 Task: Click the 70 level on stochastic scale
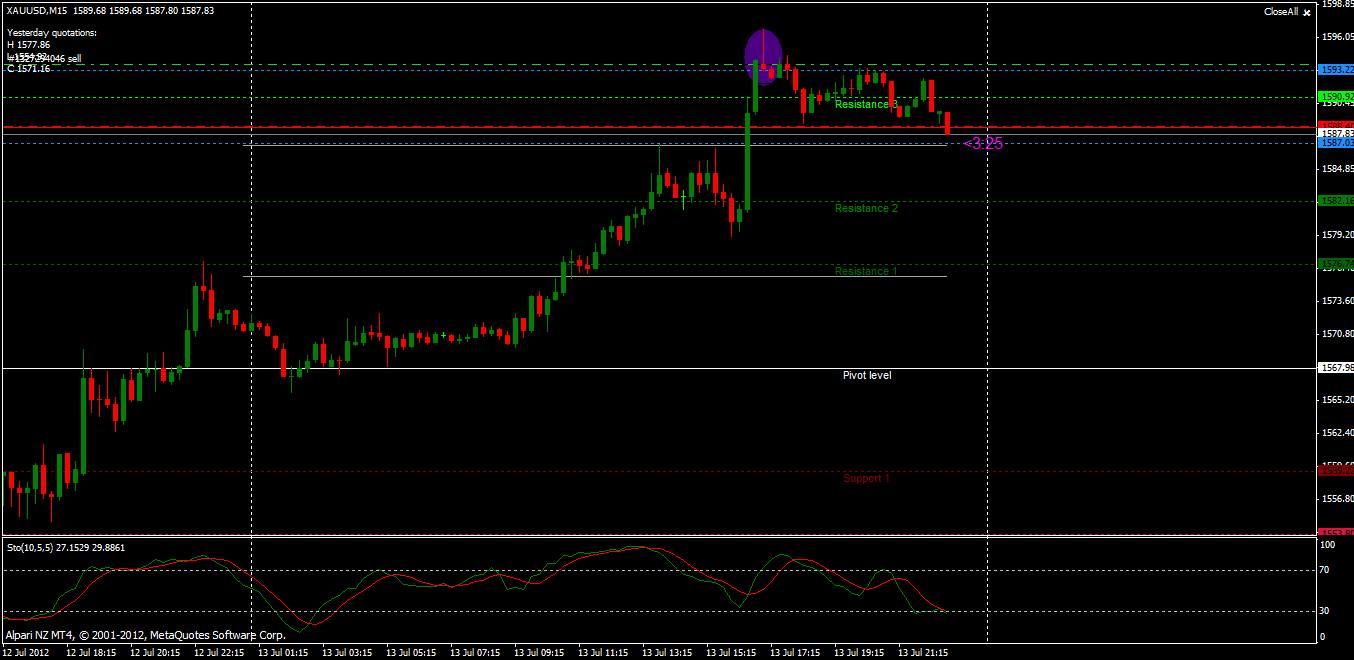tap(1326, 571)
